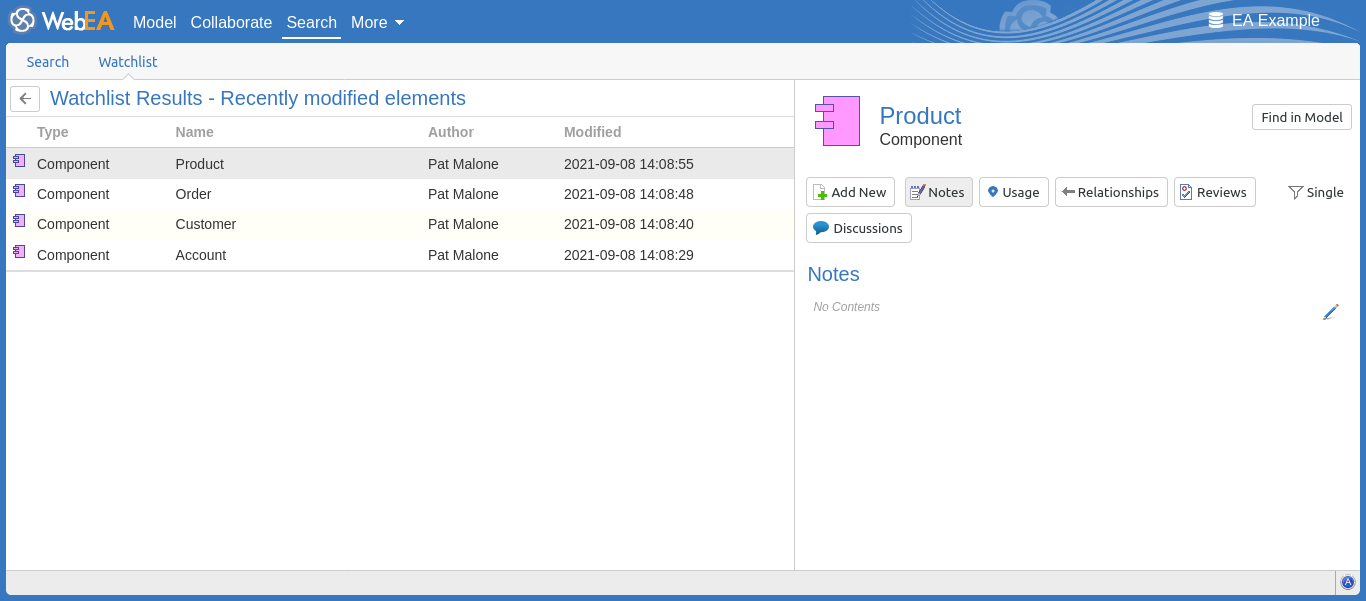
Task: Switch to the Search sub-tab
Action: point(48,62)
